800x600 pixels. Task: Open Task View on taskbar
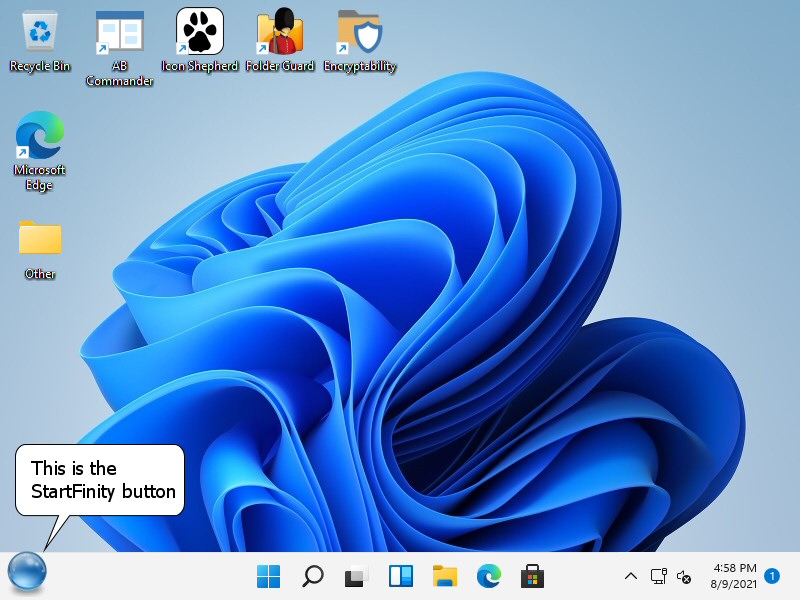pyautogui.click(x=357, y=577)
